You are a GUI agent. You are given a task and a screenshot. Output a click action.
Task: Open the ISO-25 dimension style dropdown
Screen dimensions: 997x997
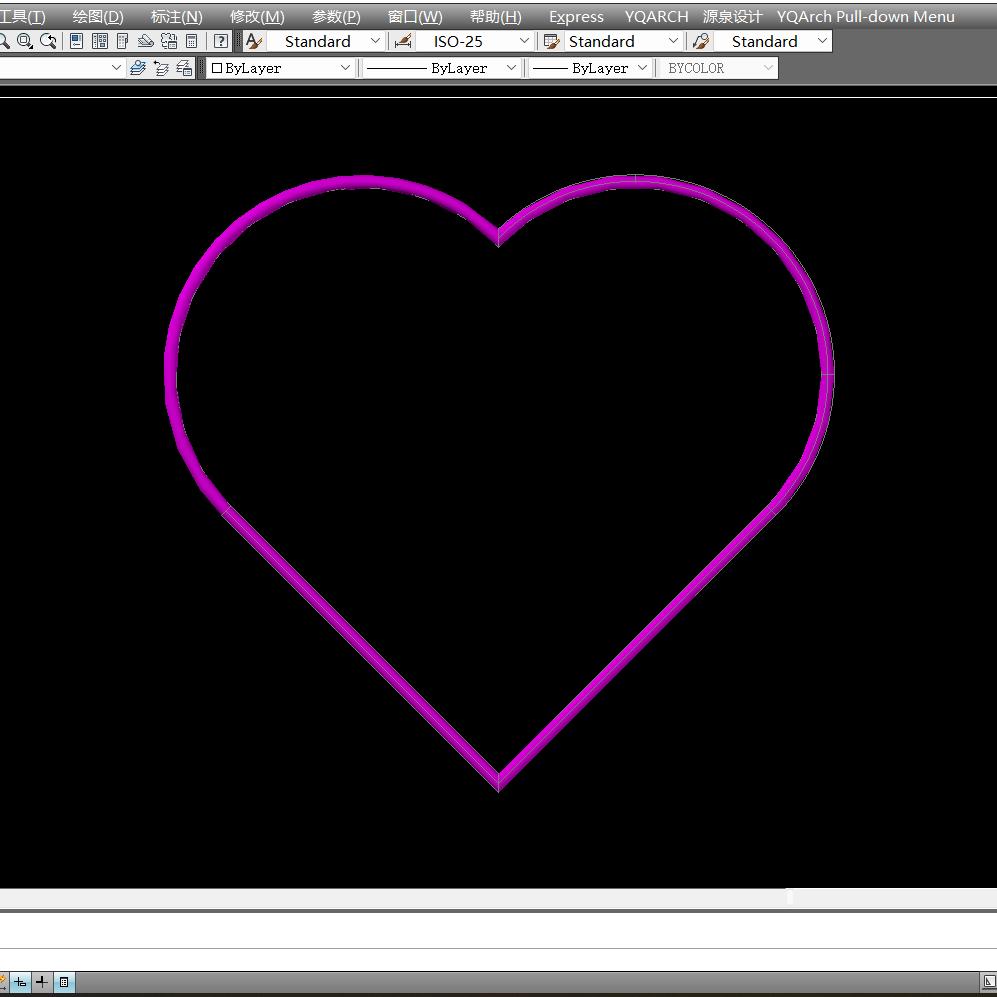click(524, 41)
